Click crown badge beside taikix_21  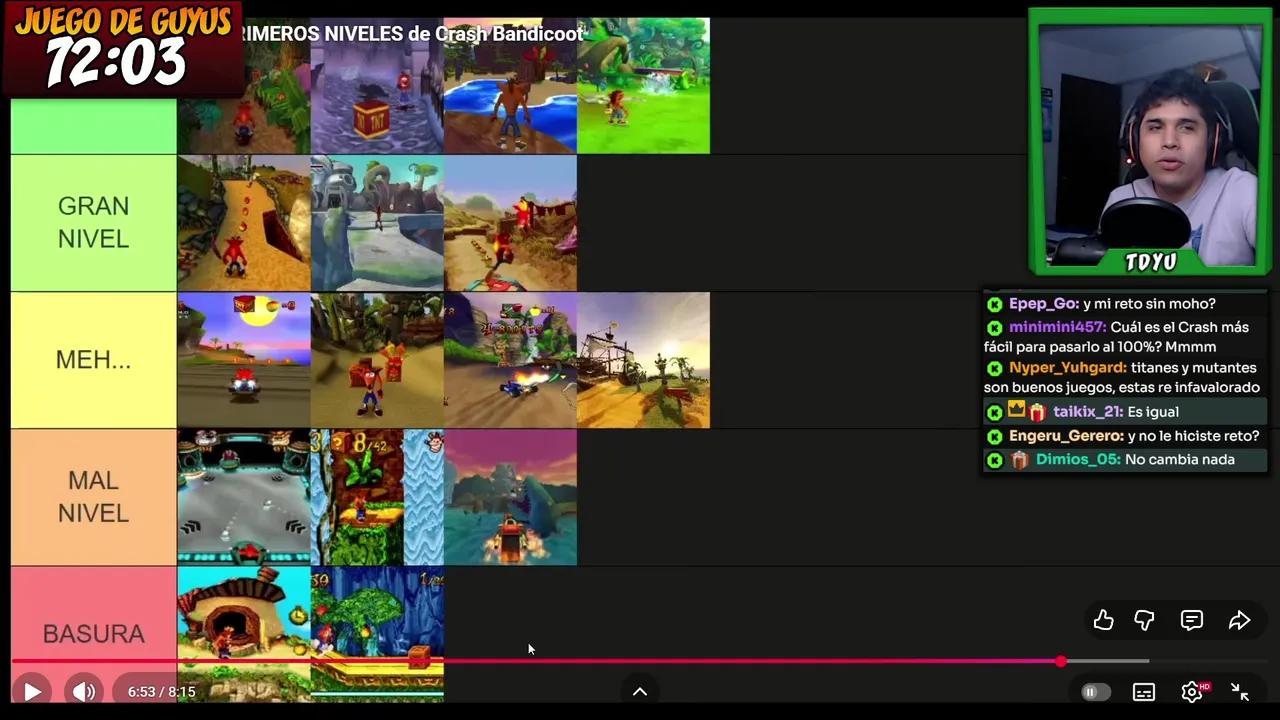pyautogui.click(x=1017, y=411)
